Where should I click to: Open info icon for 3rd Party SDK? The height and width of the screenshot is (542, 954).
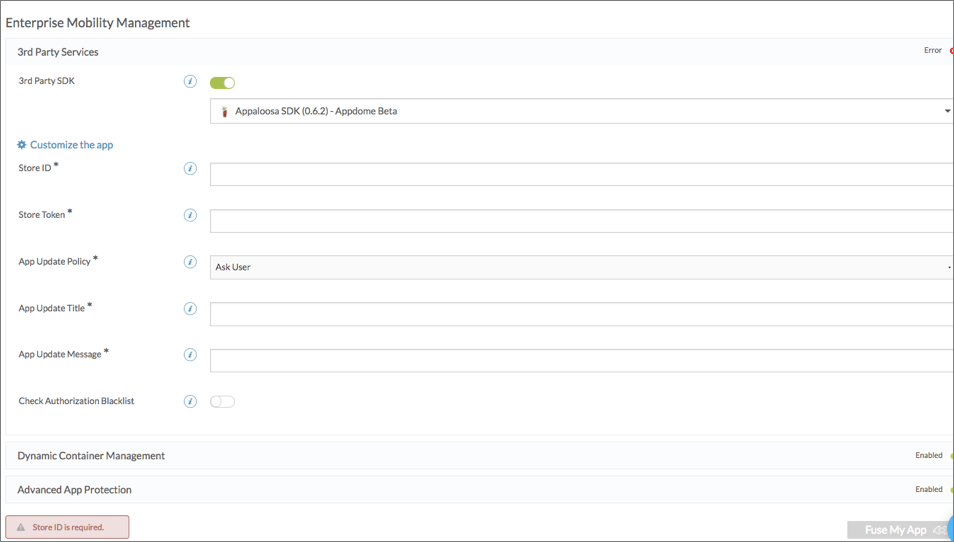[190, 82]
